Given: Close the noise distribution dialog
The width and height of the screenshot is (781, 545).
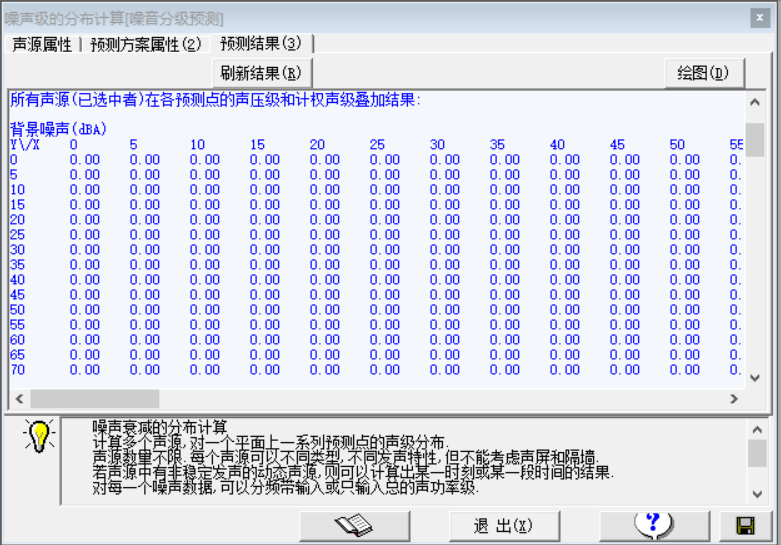Looking at the screenshot, I should tap(760, 18).
